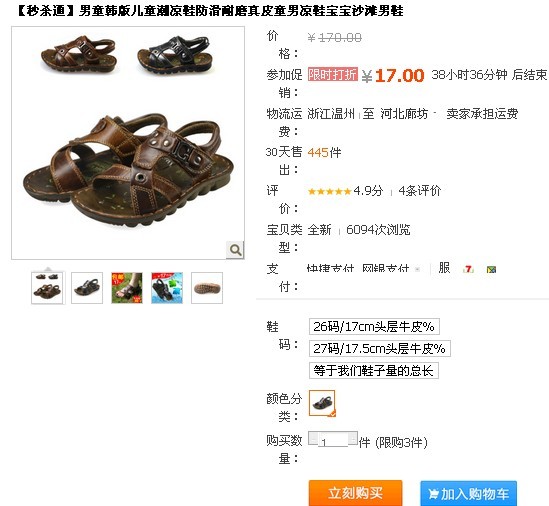Choose the selected sandal color swatch
Viewport: 549px width, 506px height.
(322, 403)
